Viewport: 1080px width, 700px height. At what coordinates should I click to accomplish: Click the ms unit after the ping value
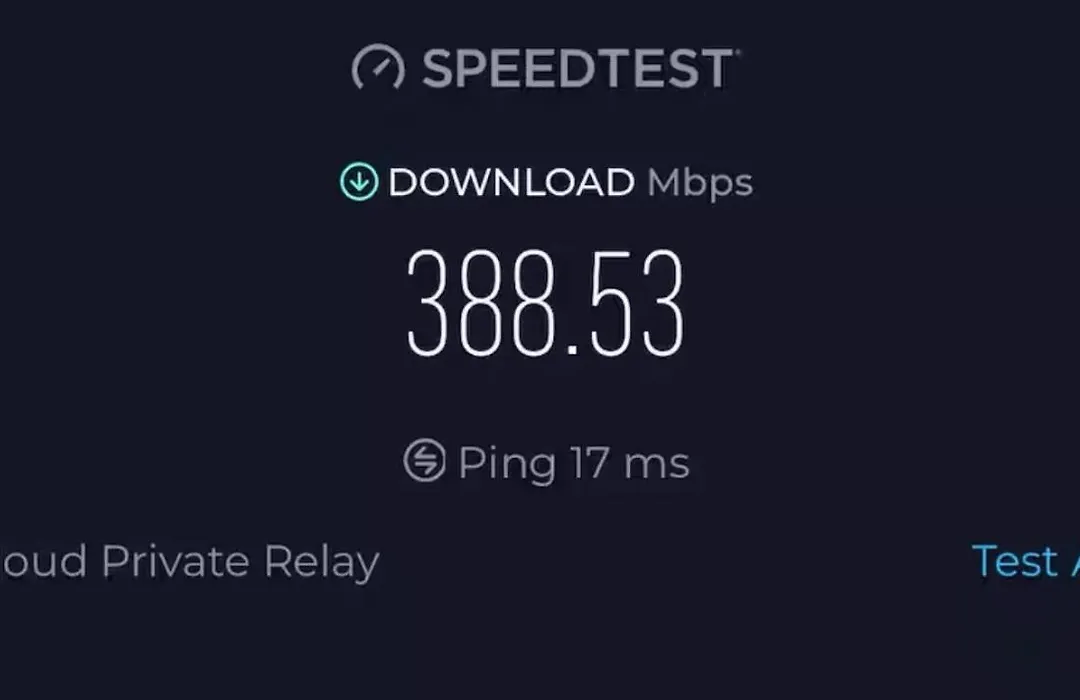pyautogui.click(x=656, y=464)
